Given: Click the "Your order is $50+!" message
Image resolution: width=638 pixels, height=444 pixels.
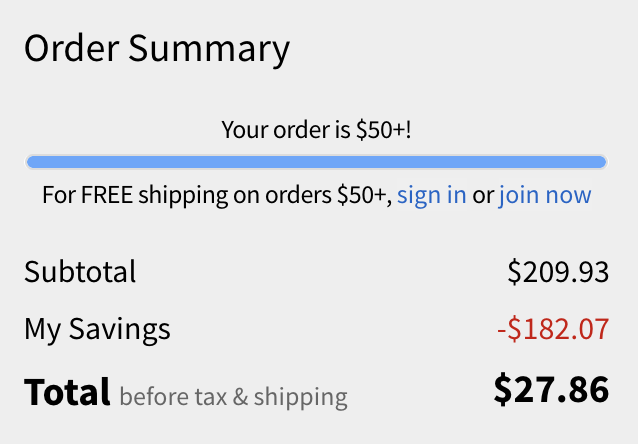Looking at the screenshot, I should pos(316,130).
